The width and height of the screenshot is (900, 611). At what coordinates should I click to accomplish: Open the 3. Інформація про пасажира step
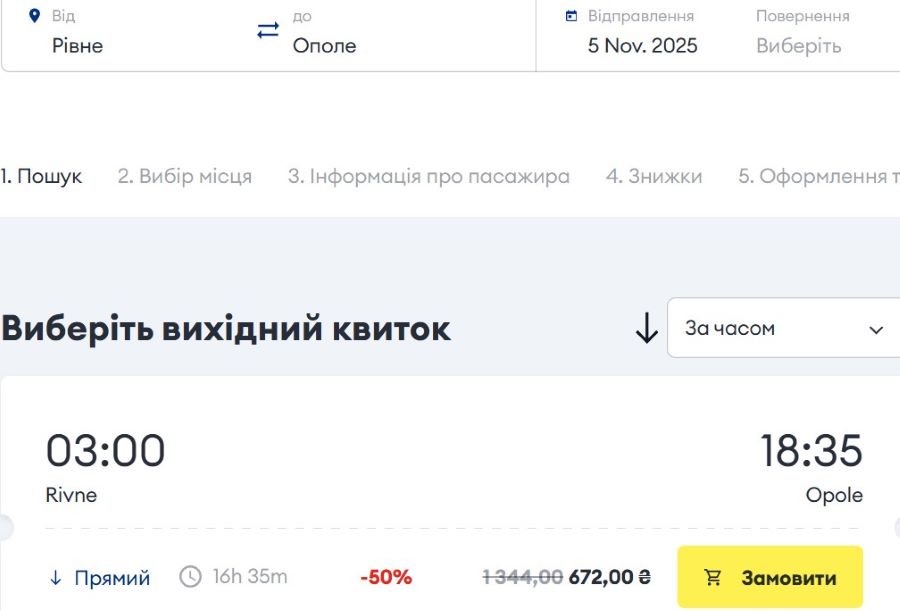tap(429, 177)
